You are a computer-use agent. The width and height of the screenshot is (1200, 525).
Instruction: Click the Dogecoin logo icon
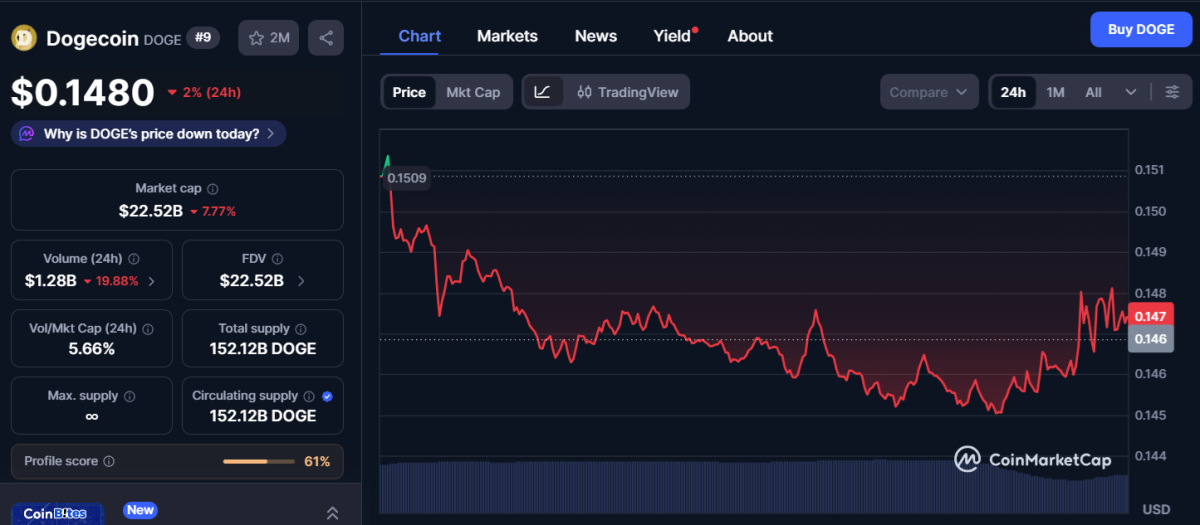24,38
